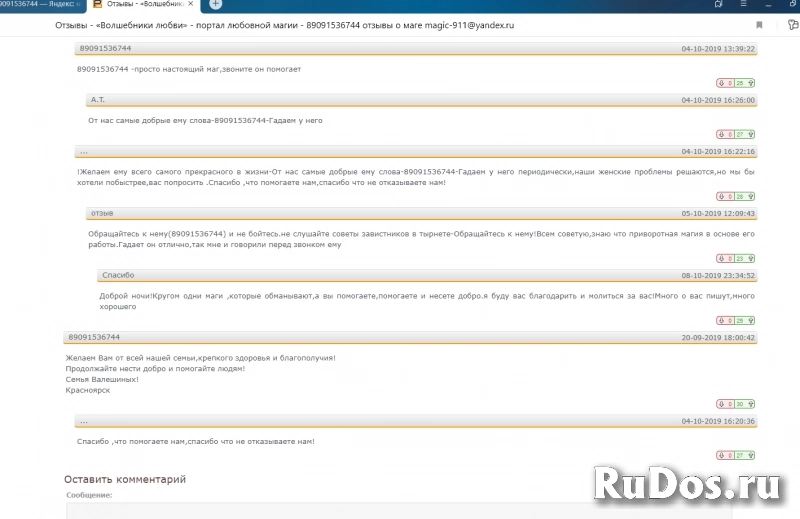This screenshot has height=519, width=800.
Task: Downvote the Валешины family comment from 20-09-2019
Action: click(721, 404)
